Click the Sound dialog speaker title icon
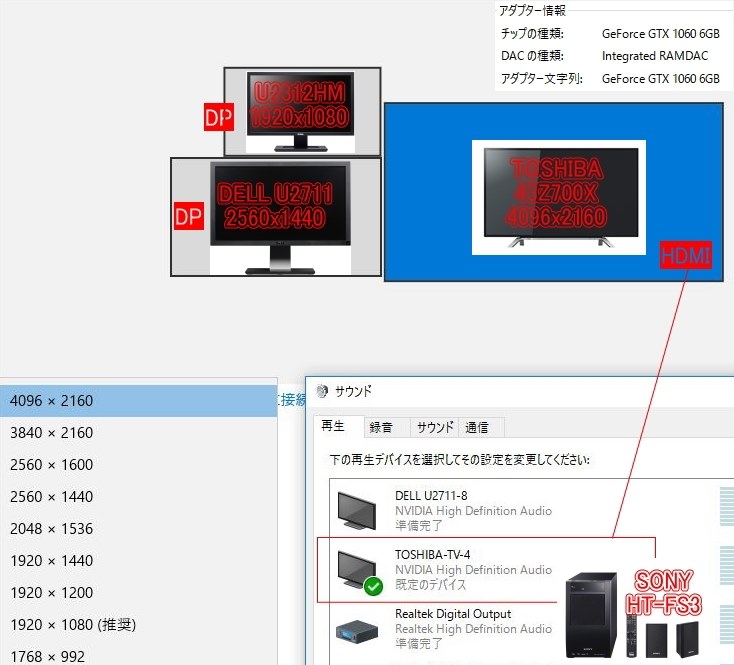 [322, 391]
